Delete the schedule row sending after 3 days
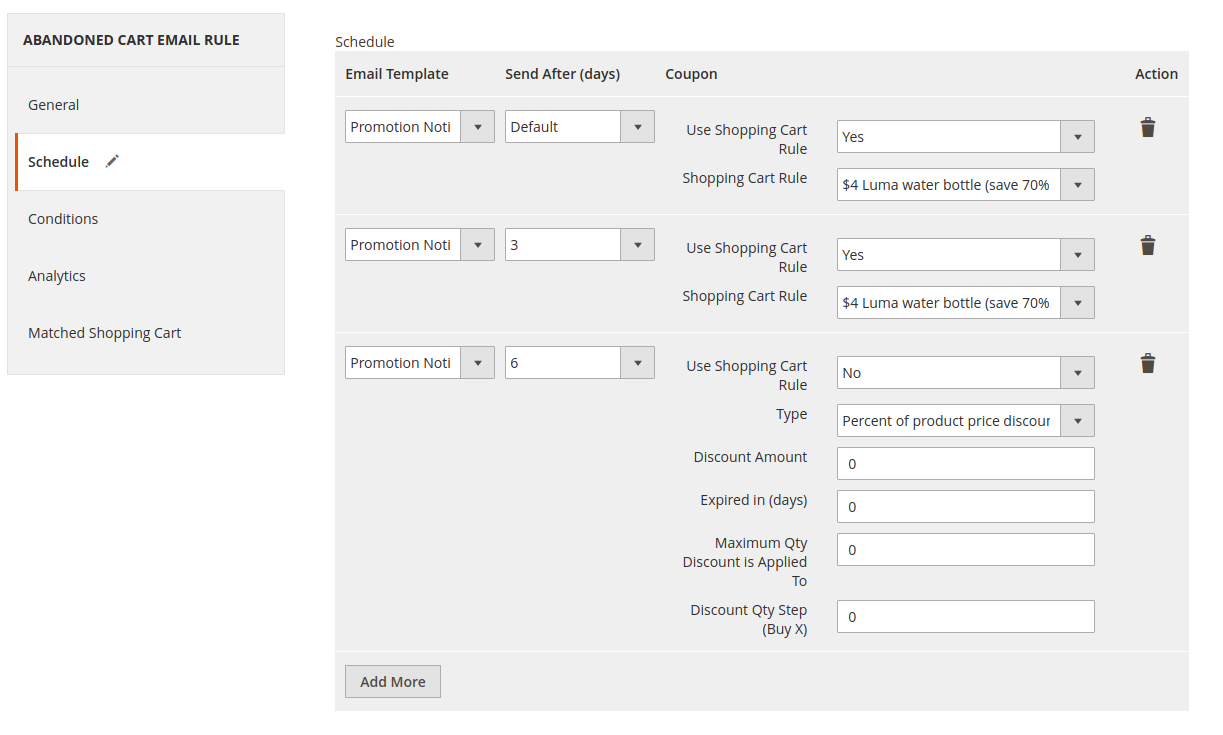Screen dimensions: 1223x735 point(1147,246)
